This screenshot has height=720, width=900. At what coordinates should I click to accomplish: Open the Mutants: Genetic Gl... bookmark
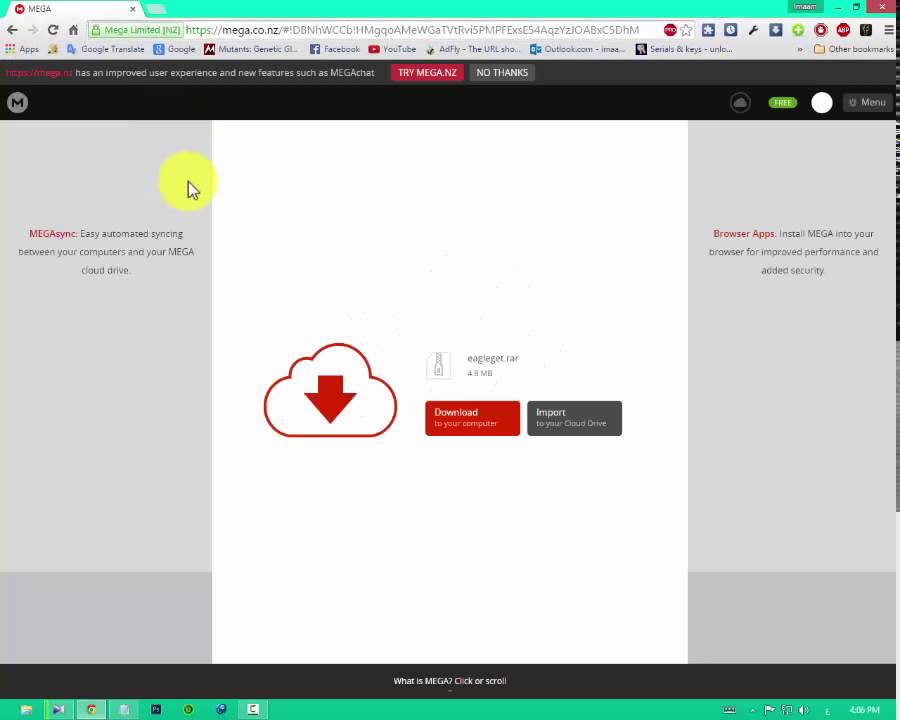click(x=251, y=49)
